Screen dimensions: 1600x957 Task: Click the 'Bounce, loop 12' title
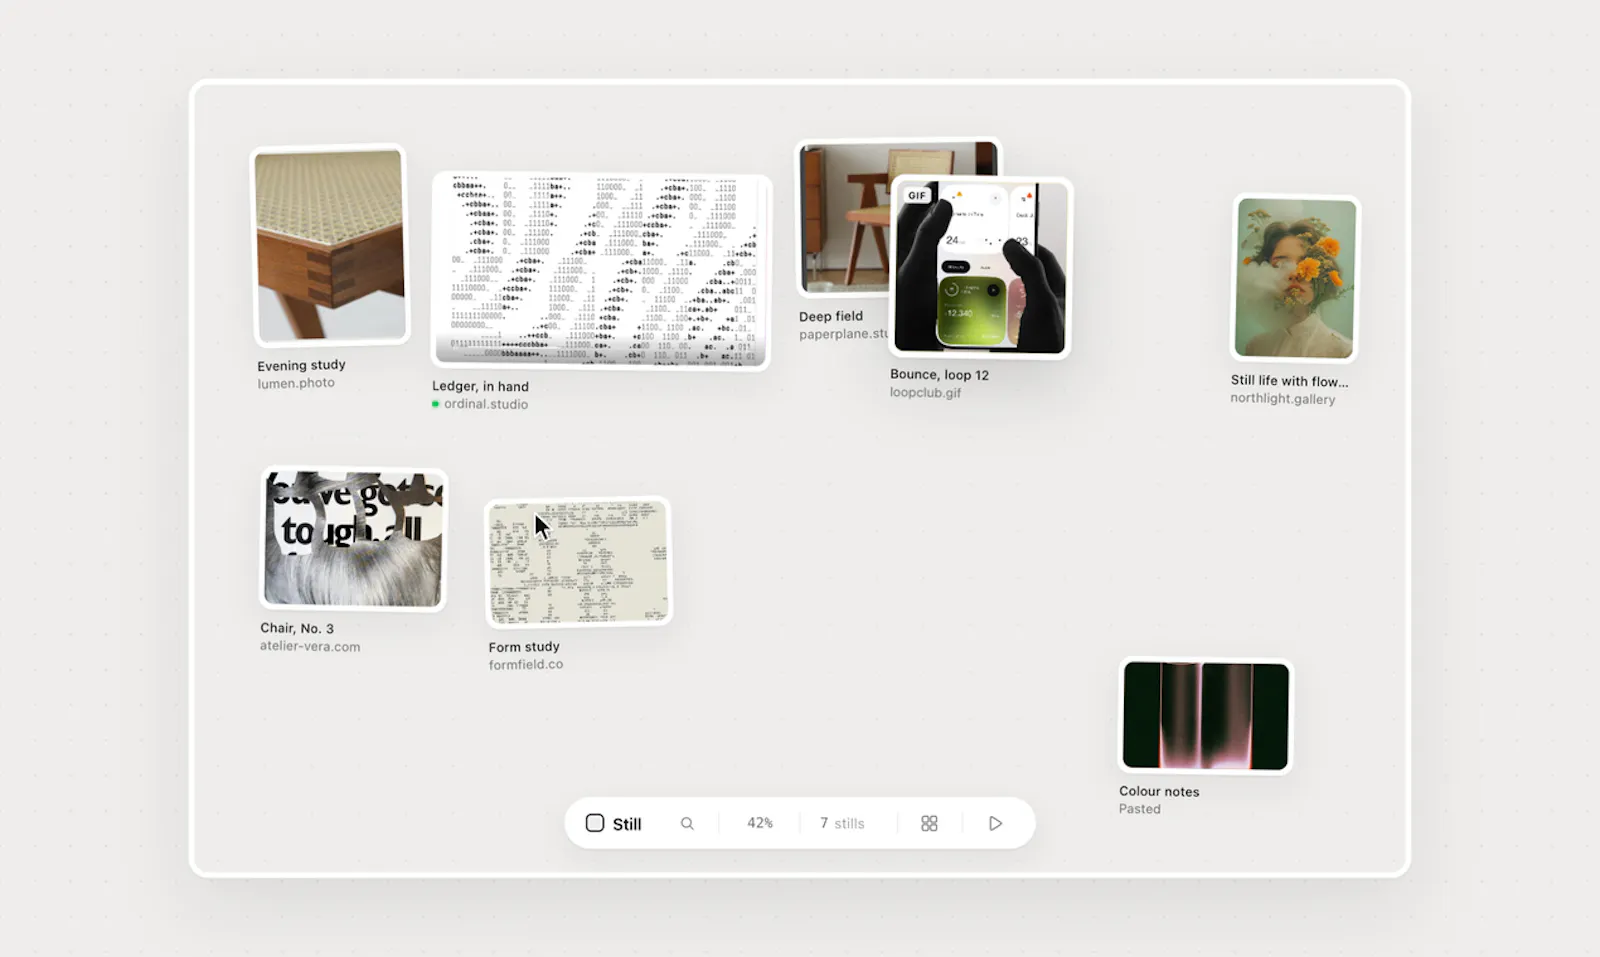coord(939,374)
